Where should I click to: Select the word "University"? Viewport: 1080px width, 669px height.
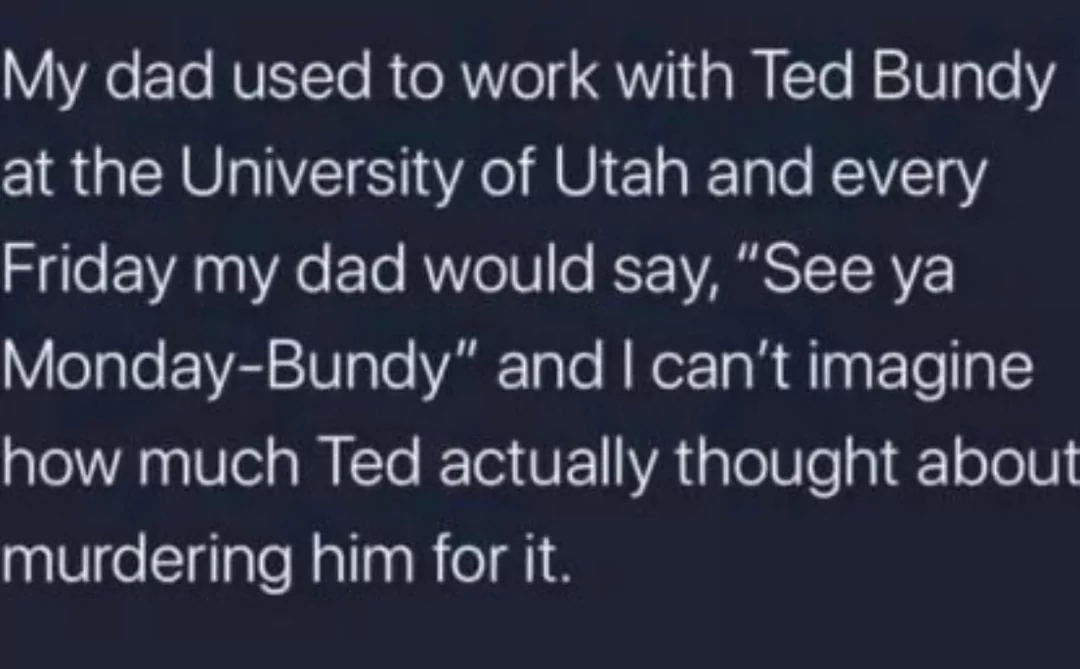321,176
